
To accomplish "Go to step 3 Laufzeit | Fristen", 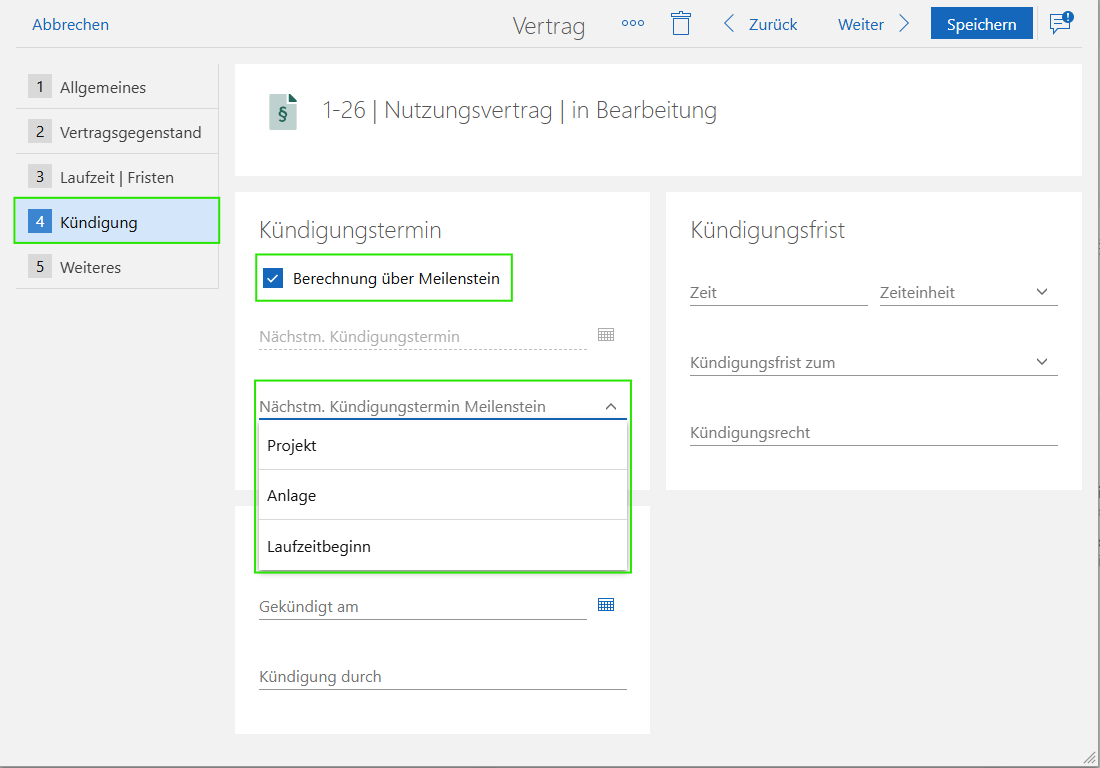I will 116,177.
